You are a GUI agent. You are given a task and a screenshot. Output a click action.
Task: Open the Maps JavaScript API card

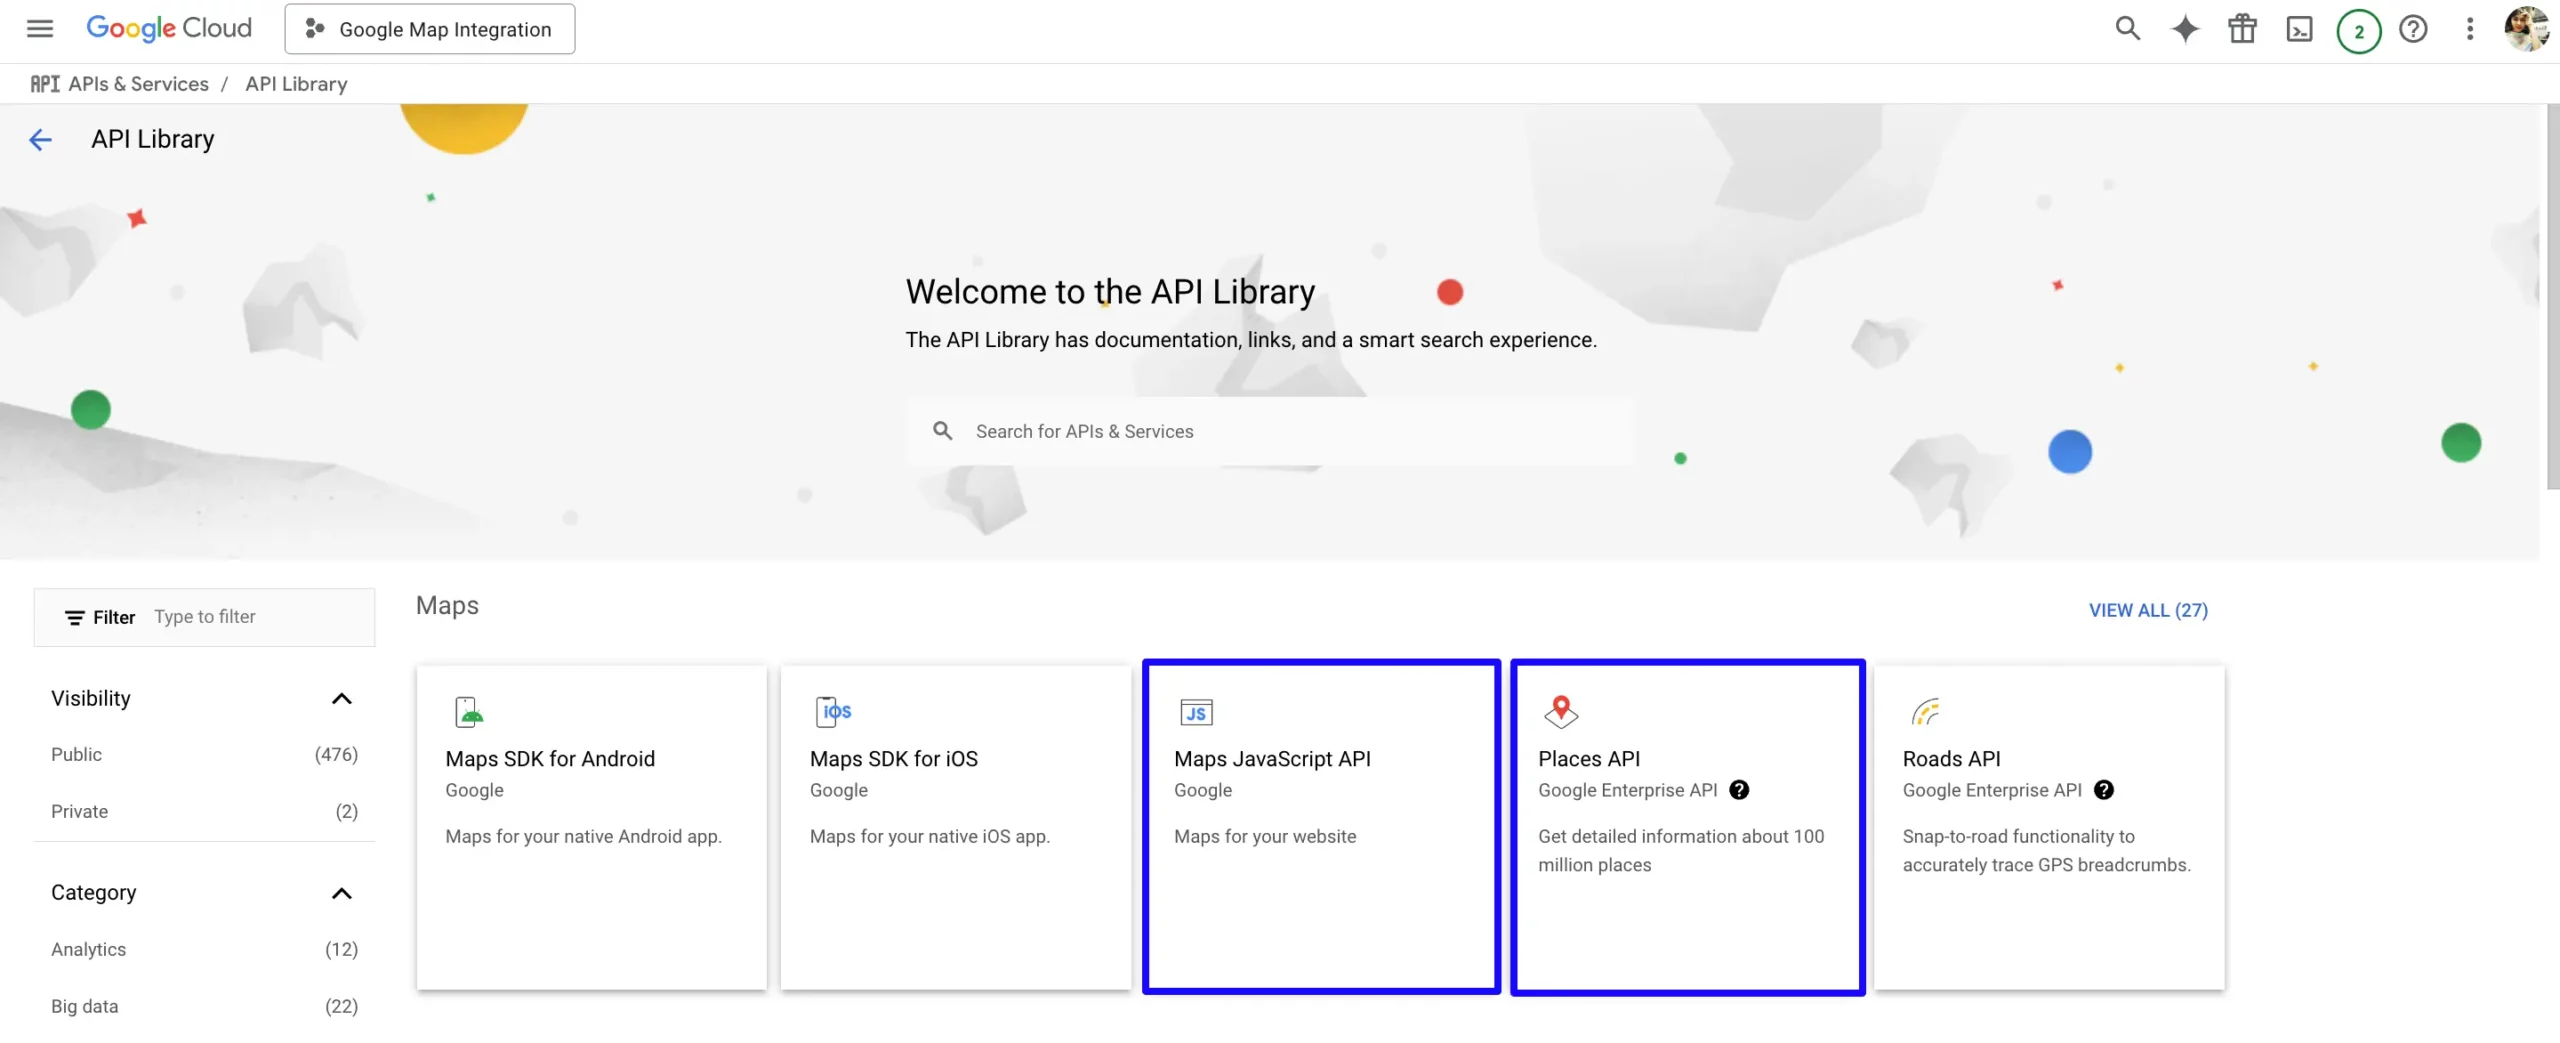pyautogui.click(x=1321, y=828)
